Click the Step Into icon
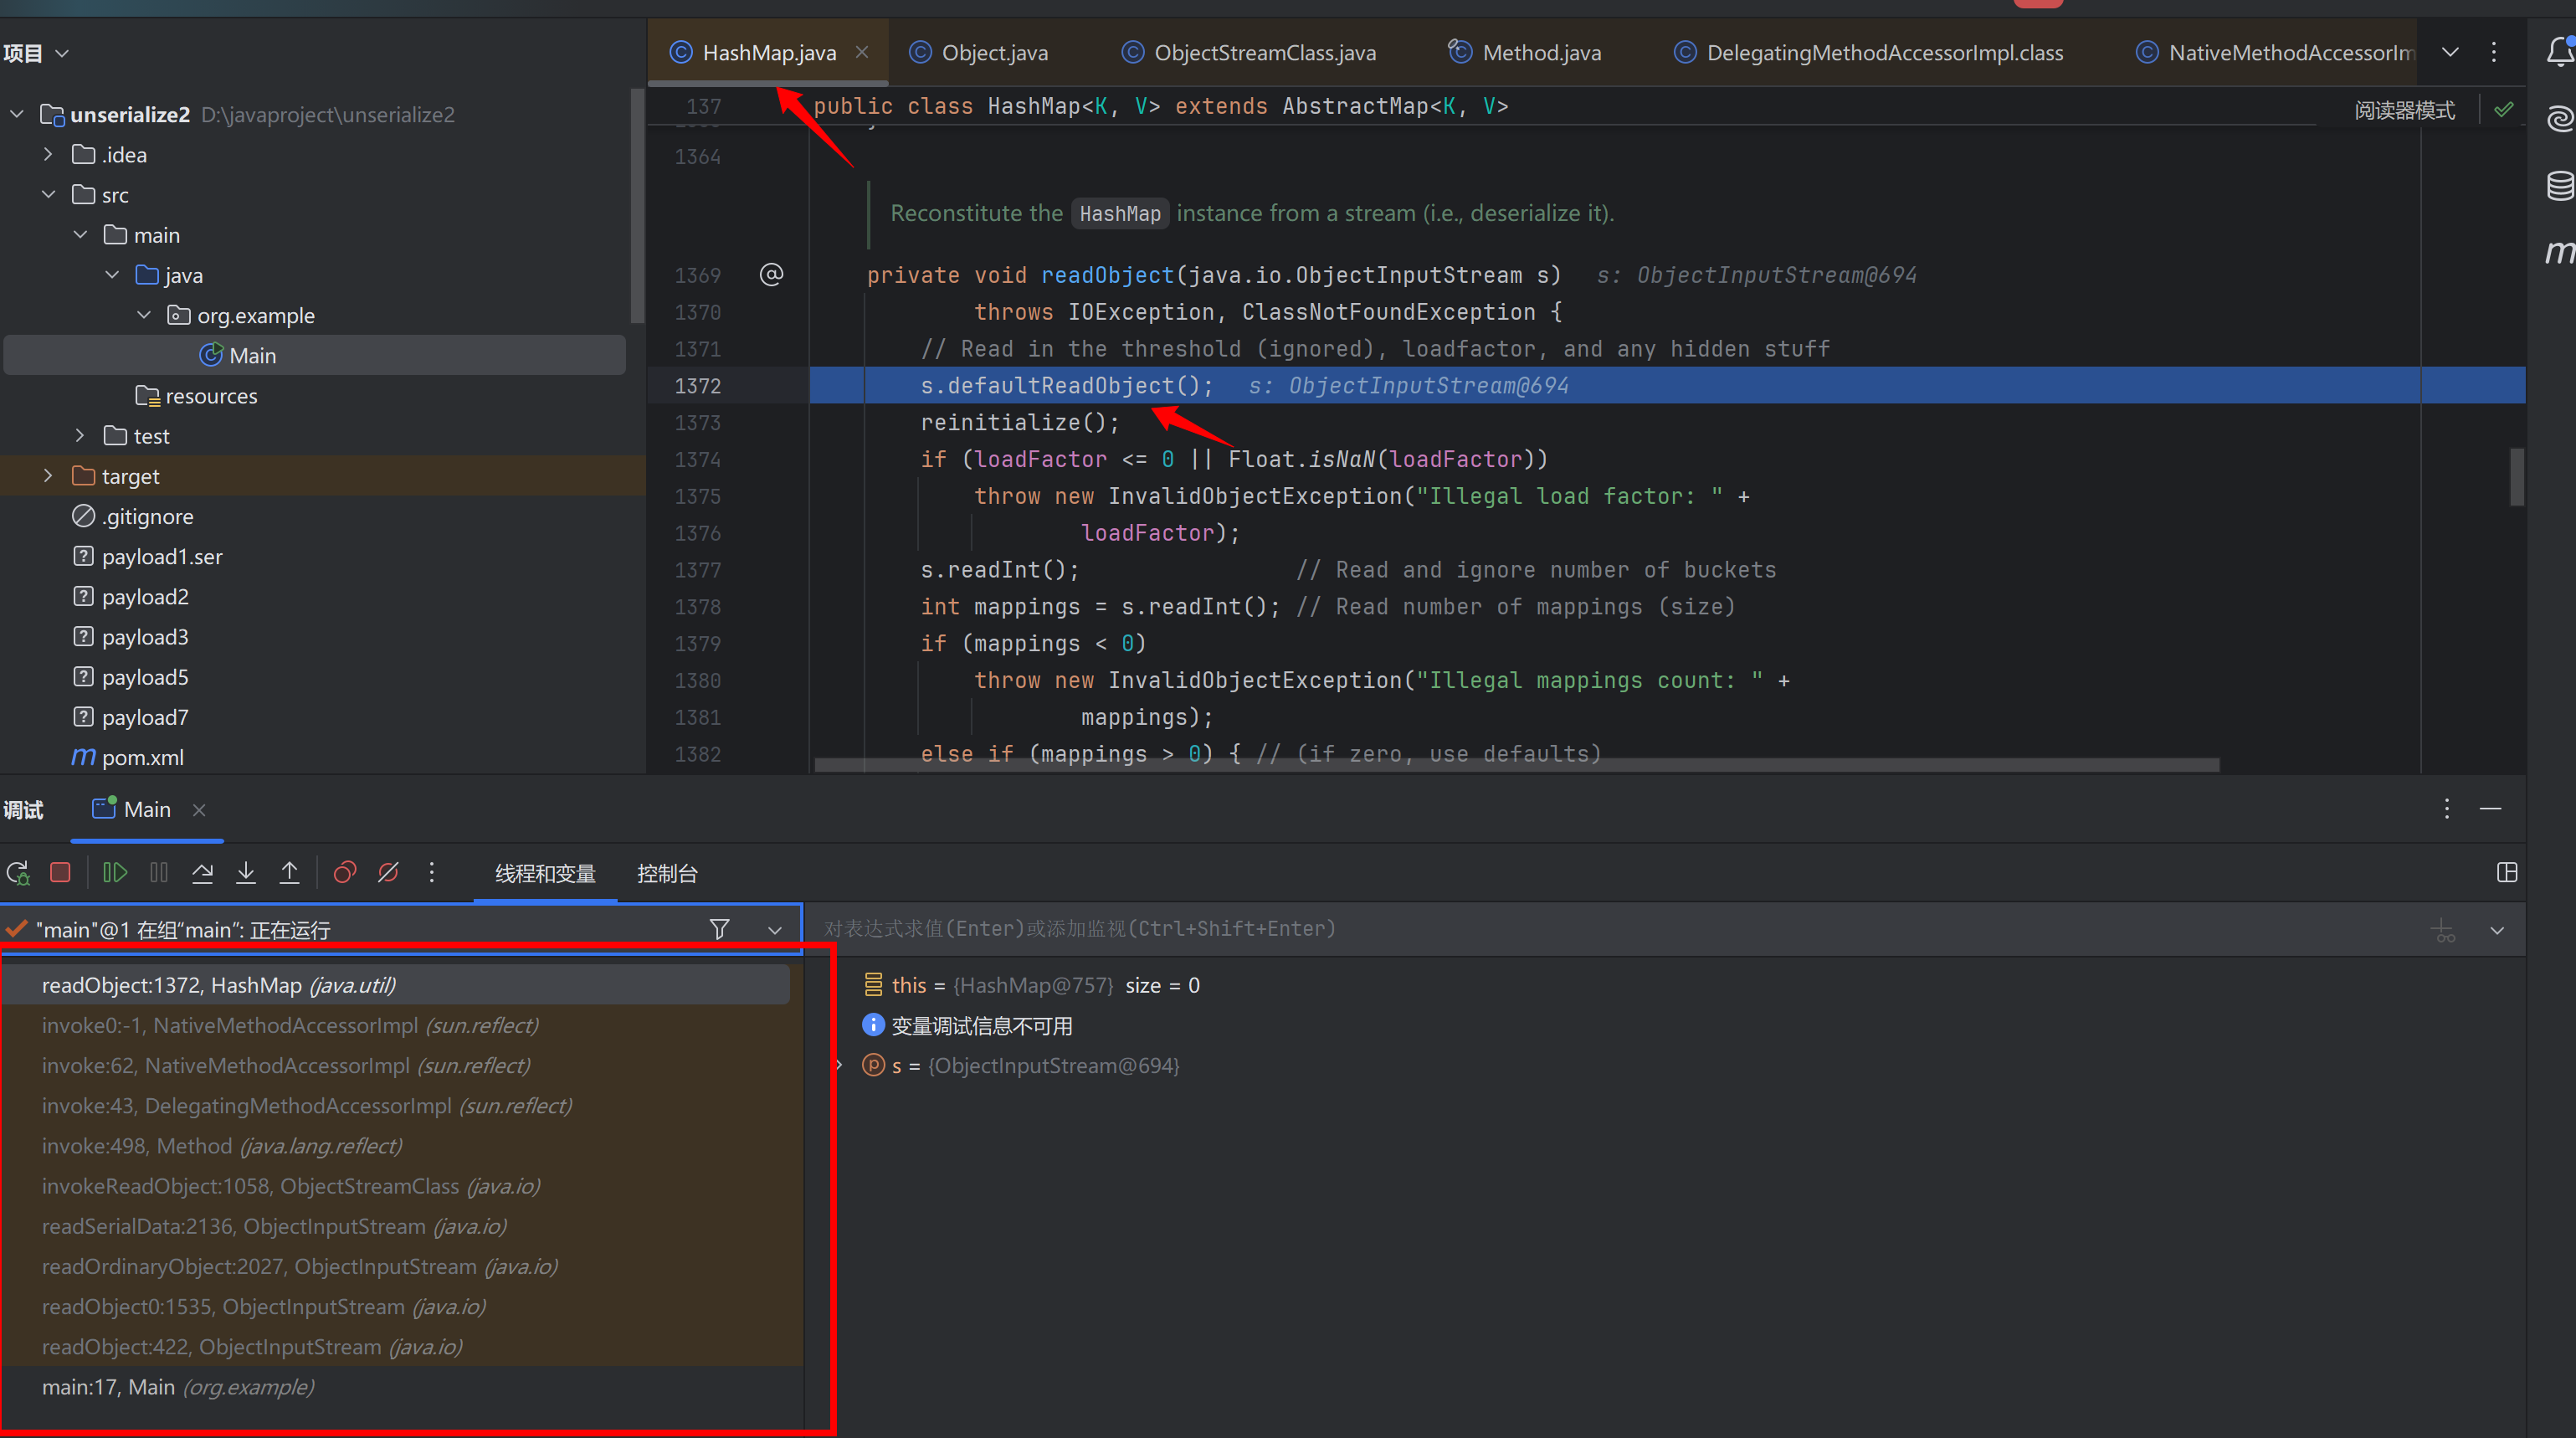 coord(246,873)
